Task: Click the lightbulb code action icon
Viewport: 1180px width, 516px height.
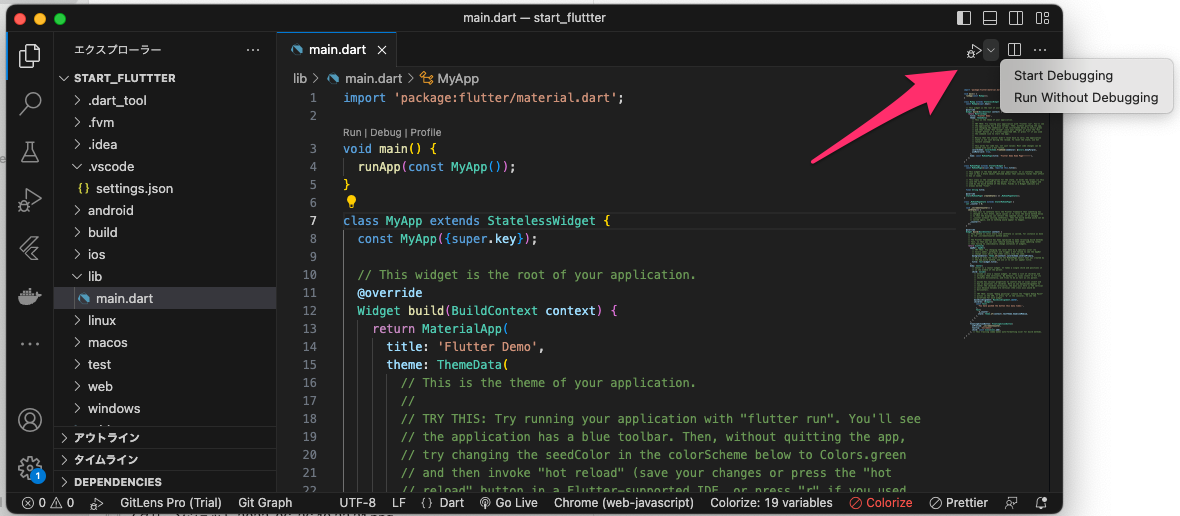Action: click(x=350, y=202)
